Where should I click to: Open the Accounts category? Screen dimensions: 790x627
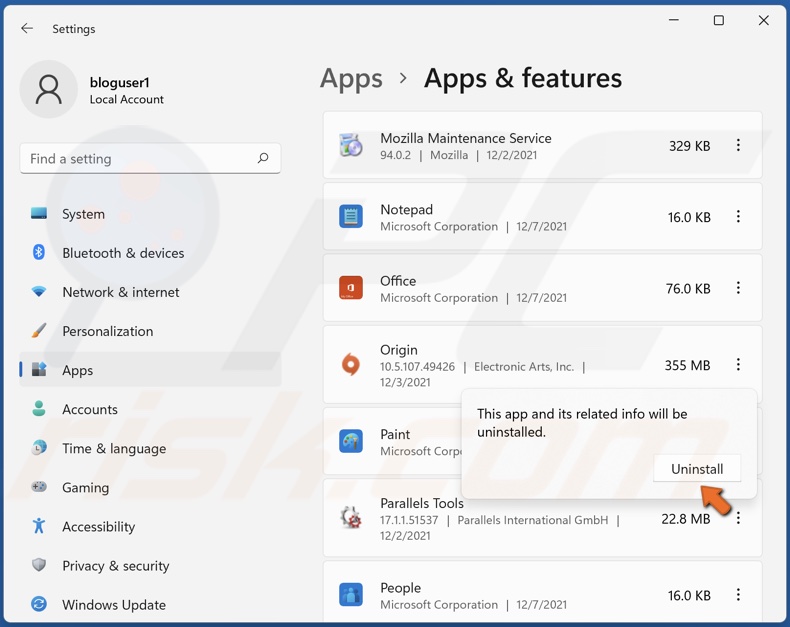click(x=150, y=409)
